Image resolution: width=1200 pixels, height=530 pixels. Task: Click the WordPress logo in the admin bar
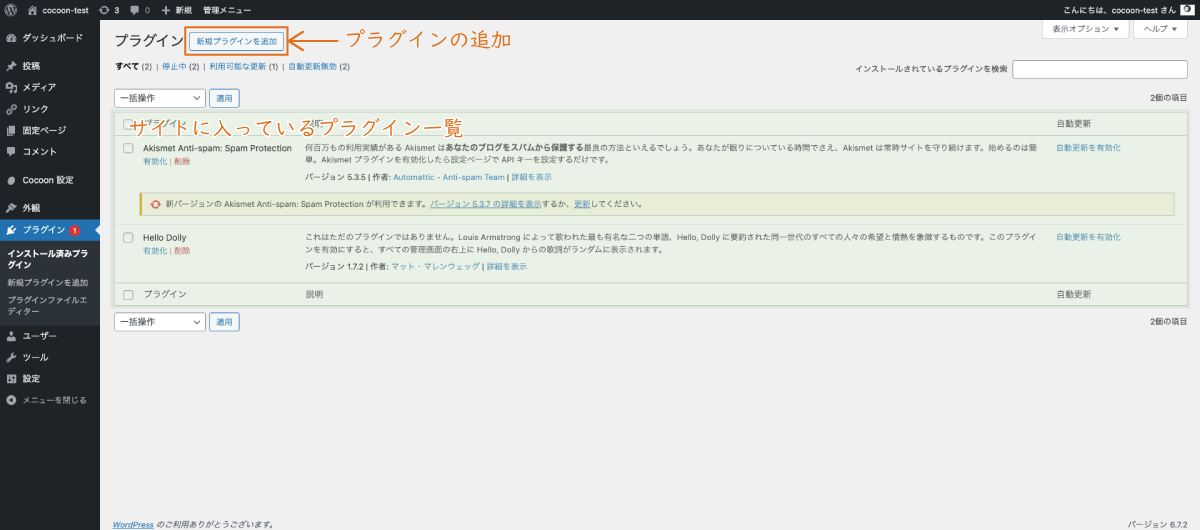tap(10, 9)
